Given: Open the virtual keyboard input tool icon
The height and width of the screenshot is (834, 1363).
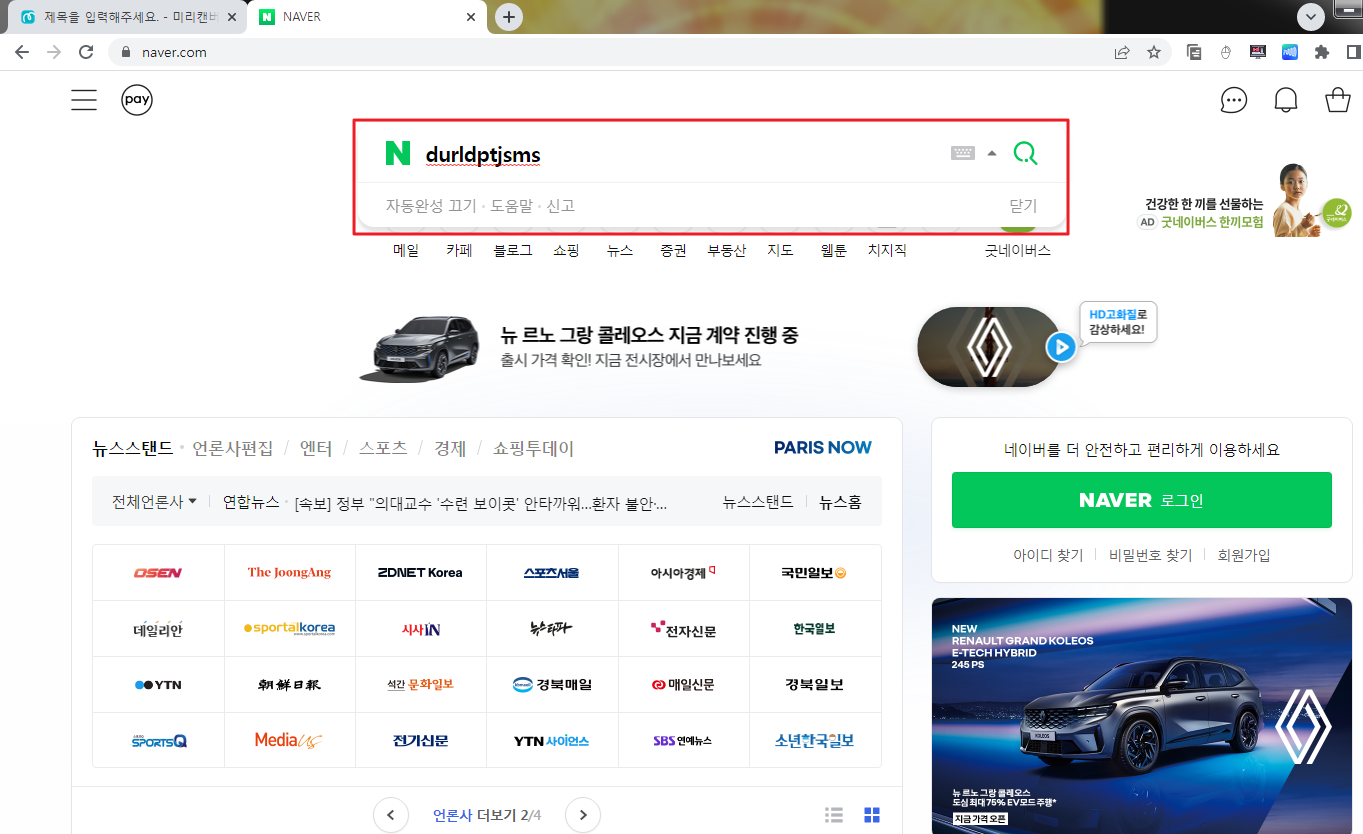Looking at the screenshot, I should click(963, 153).
